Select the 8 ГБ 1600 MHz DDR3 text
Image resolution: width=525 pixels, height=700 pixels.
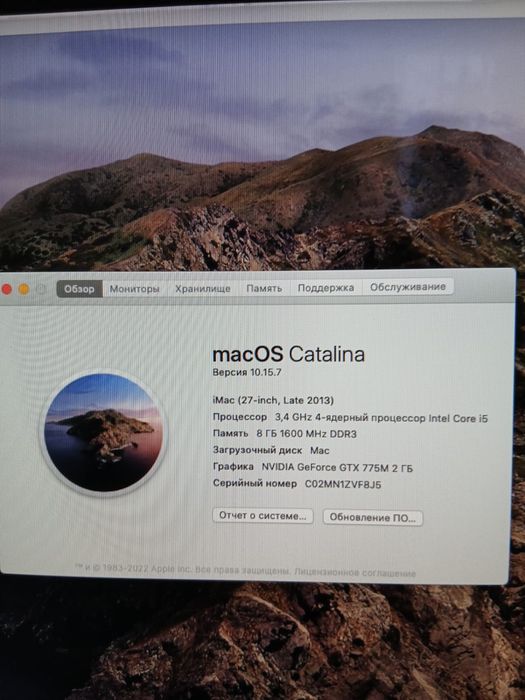coord(307,433)
